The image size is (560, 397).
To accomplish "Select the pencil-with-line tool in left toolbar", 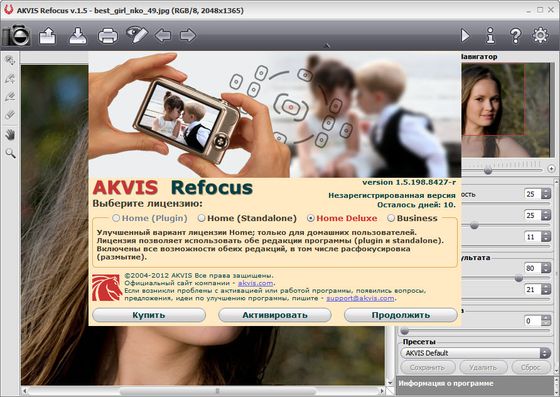I will click(x=10, y=97).
